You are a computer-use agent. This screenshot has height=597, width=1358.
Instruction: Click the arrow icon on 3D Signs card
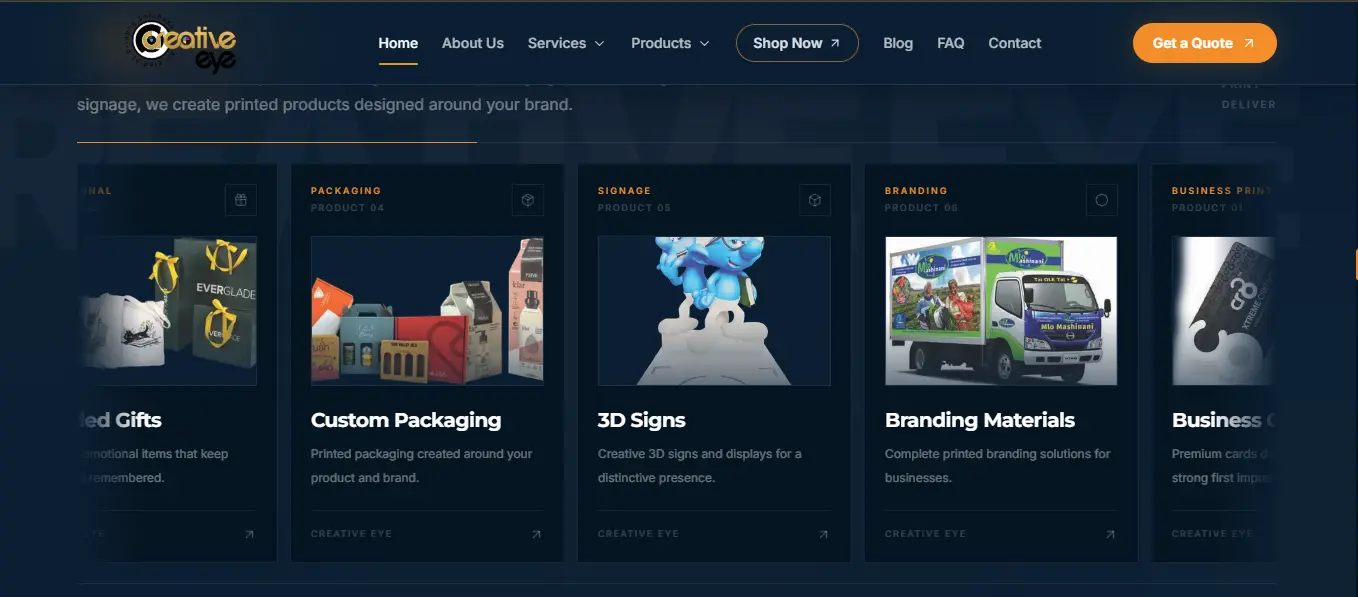click(x=823, y=535)
